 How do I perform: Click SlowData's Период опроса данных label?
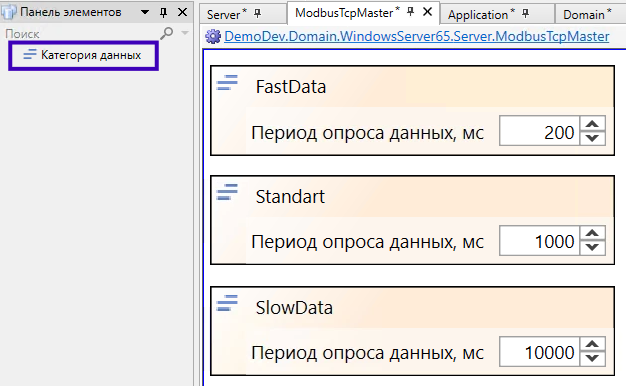(x=367, y=353)
